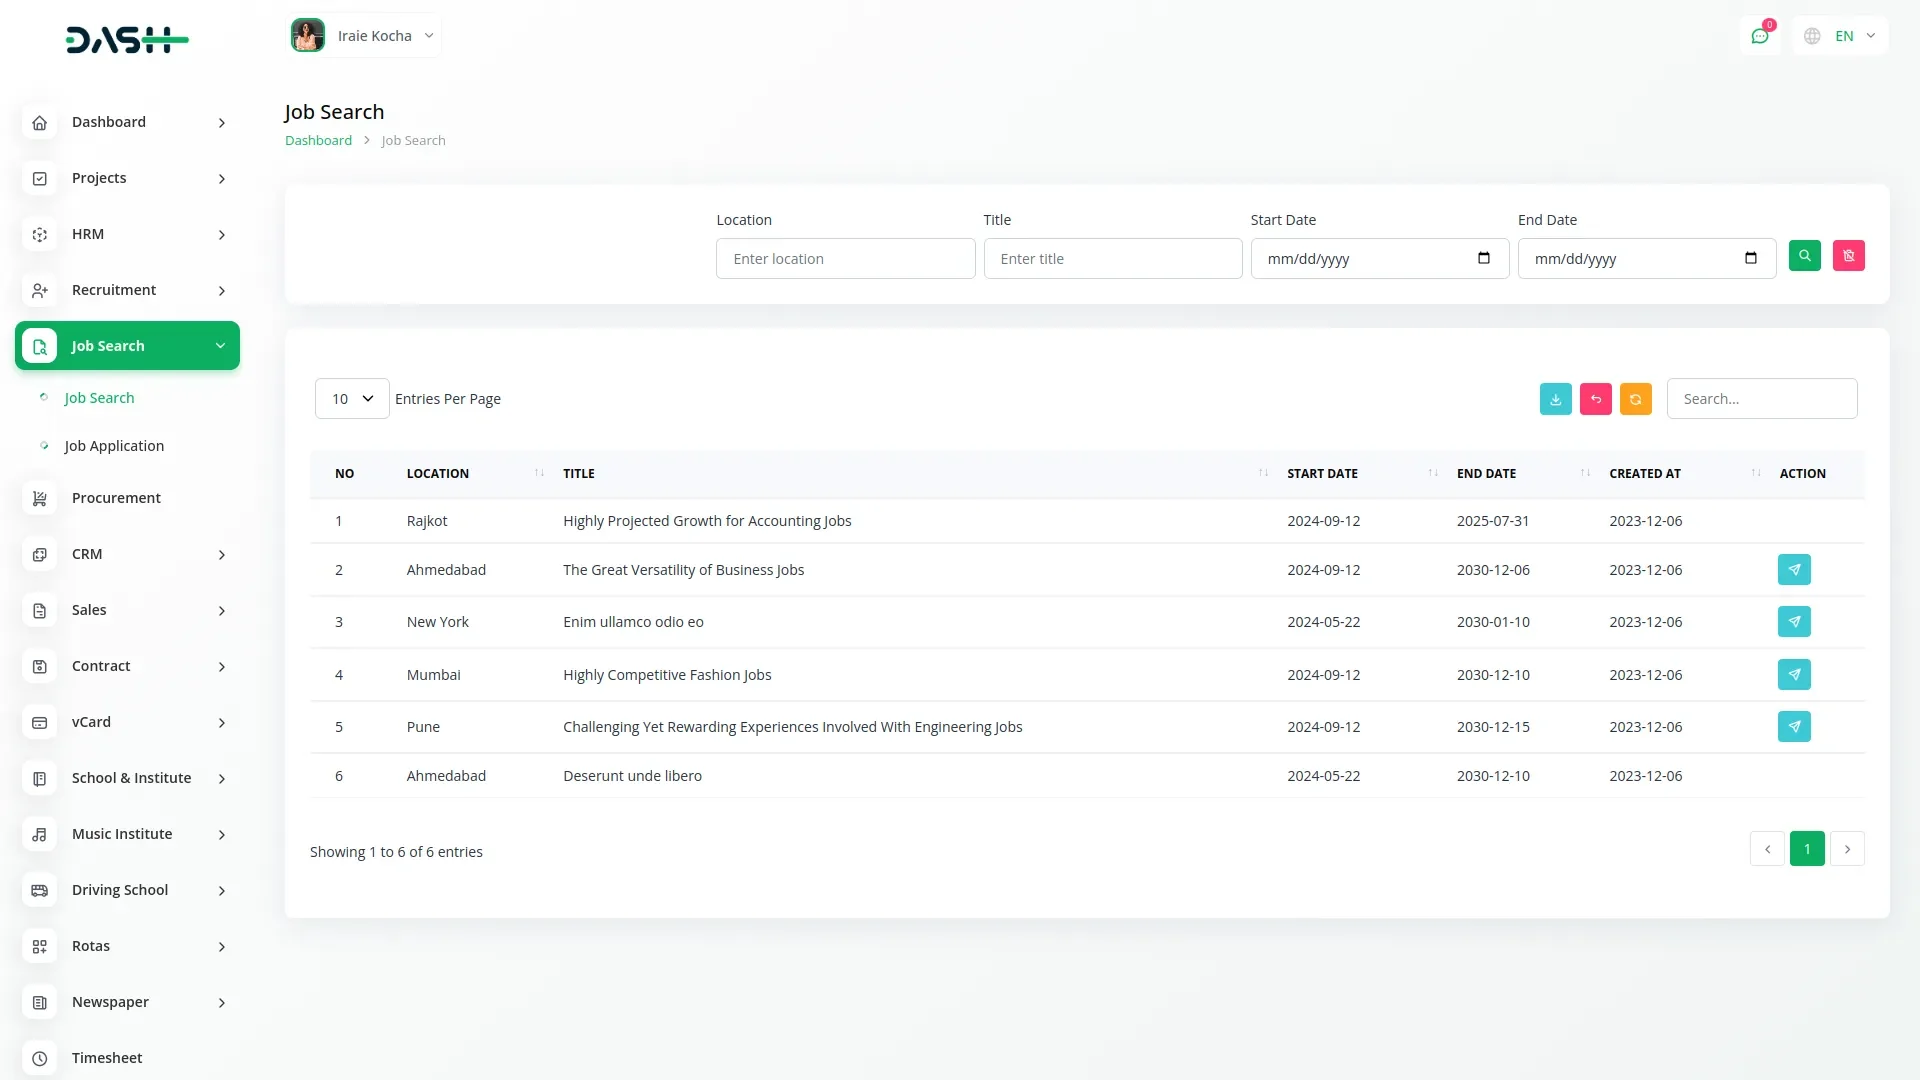Open the Entries Per Page dropdown

352,399
